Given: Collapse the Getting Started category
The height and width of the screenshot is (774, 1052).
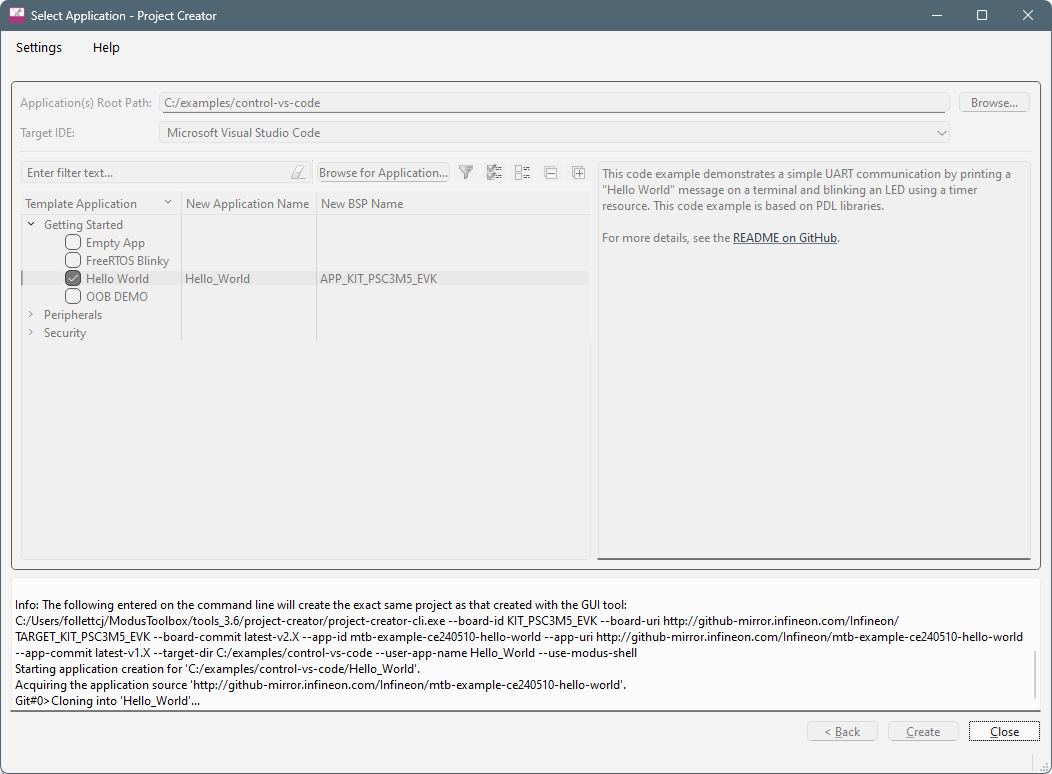Looking at the screenshot, I should (x=31, y=225).
